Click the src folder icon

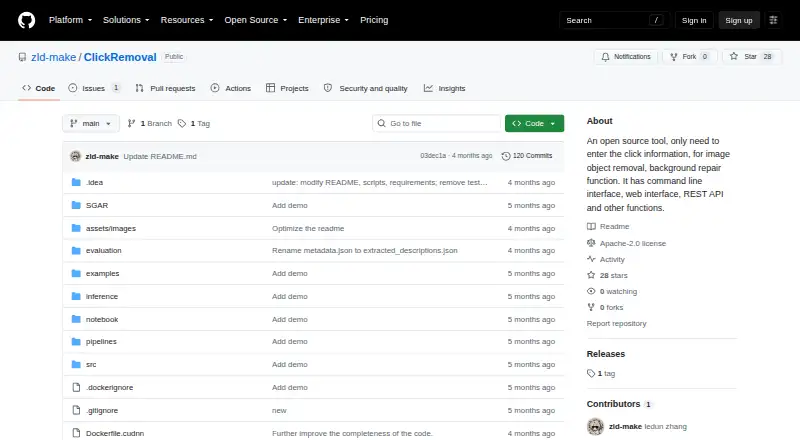point(76,364)
